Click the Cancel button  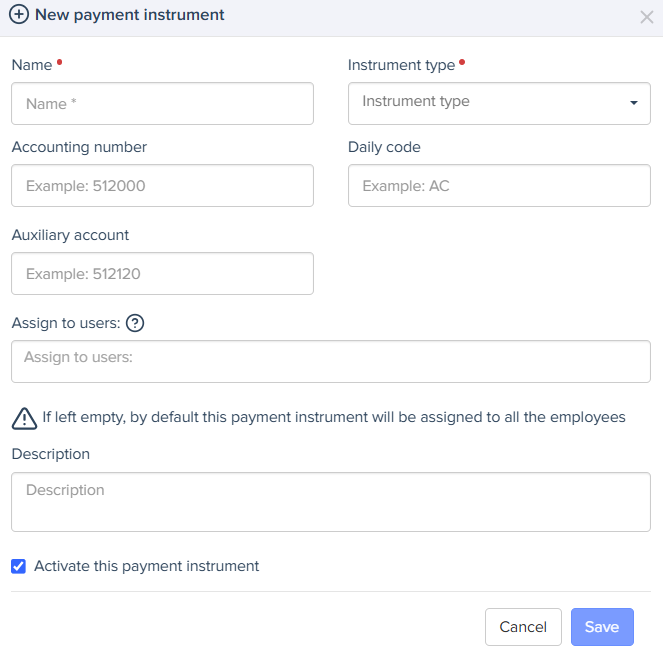(x=523, y=627)
